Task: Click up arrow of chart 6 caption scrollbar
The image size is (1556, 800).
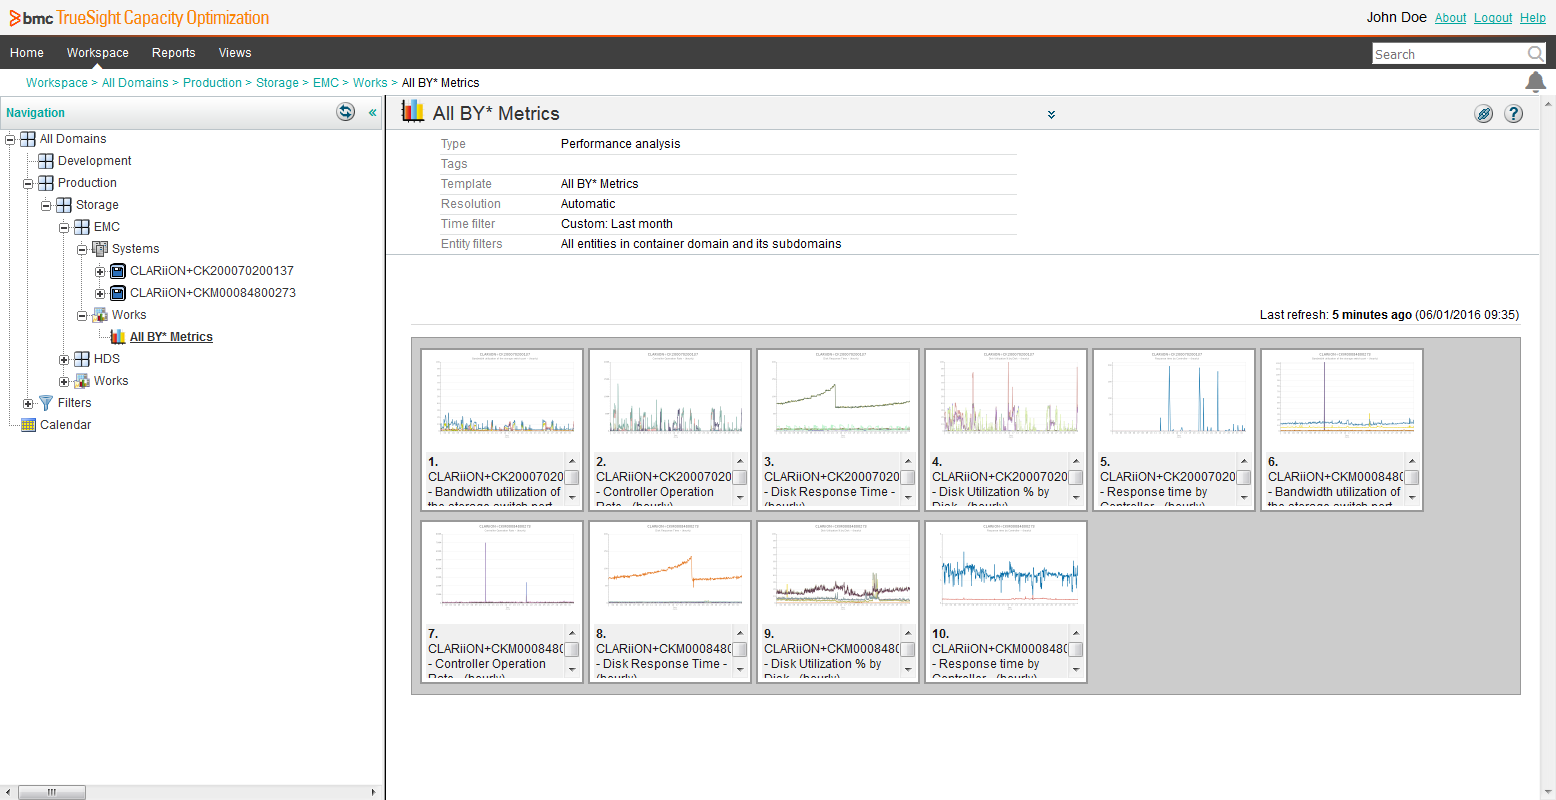Action: [x=1412, y=462]
